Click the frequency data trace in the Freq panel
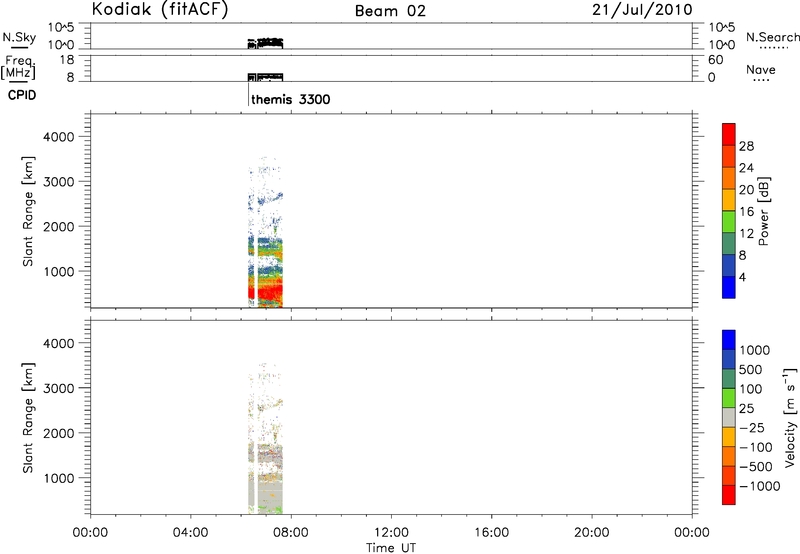 pos(265,77)
